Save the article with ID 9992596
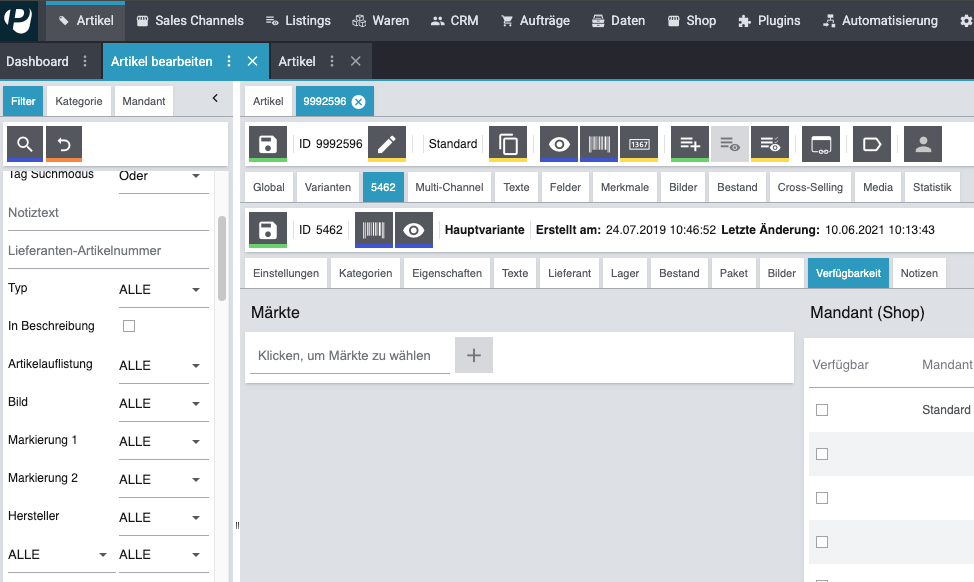 click(x=268, y=143)
